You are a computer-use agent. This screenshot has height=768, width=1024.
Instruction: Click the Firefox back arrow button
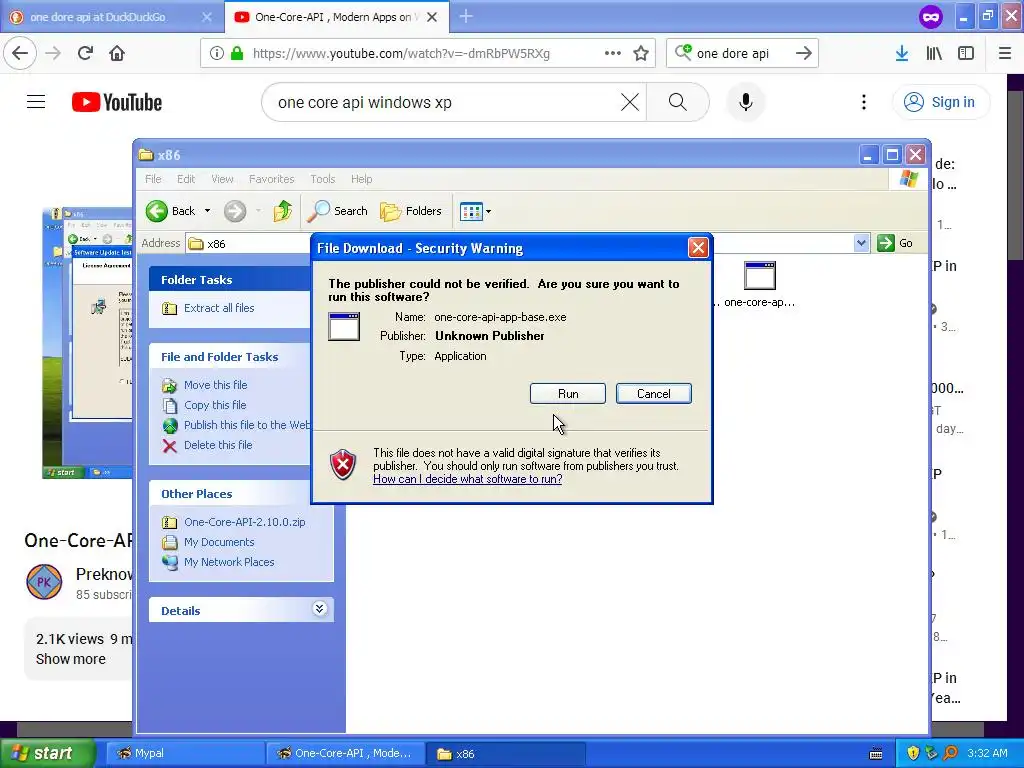(x=20, y=53)
